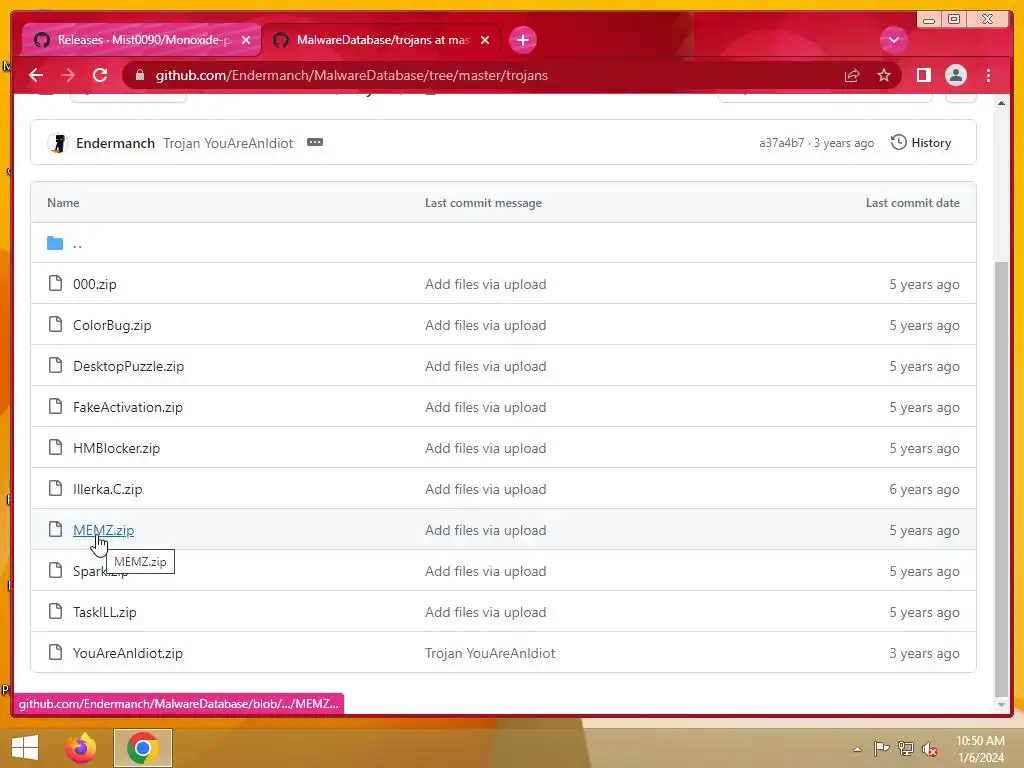Viewport: 1024px width, 768px height.
Task: Open the parent directory '..' link
Action: pos(77,244)
